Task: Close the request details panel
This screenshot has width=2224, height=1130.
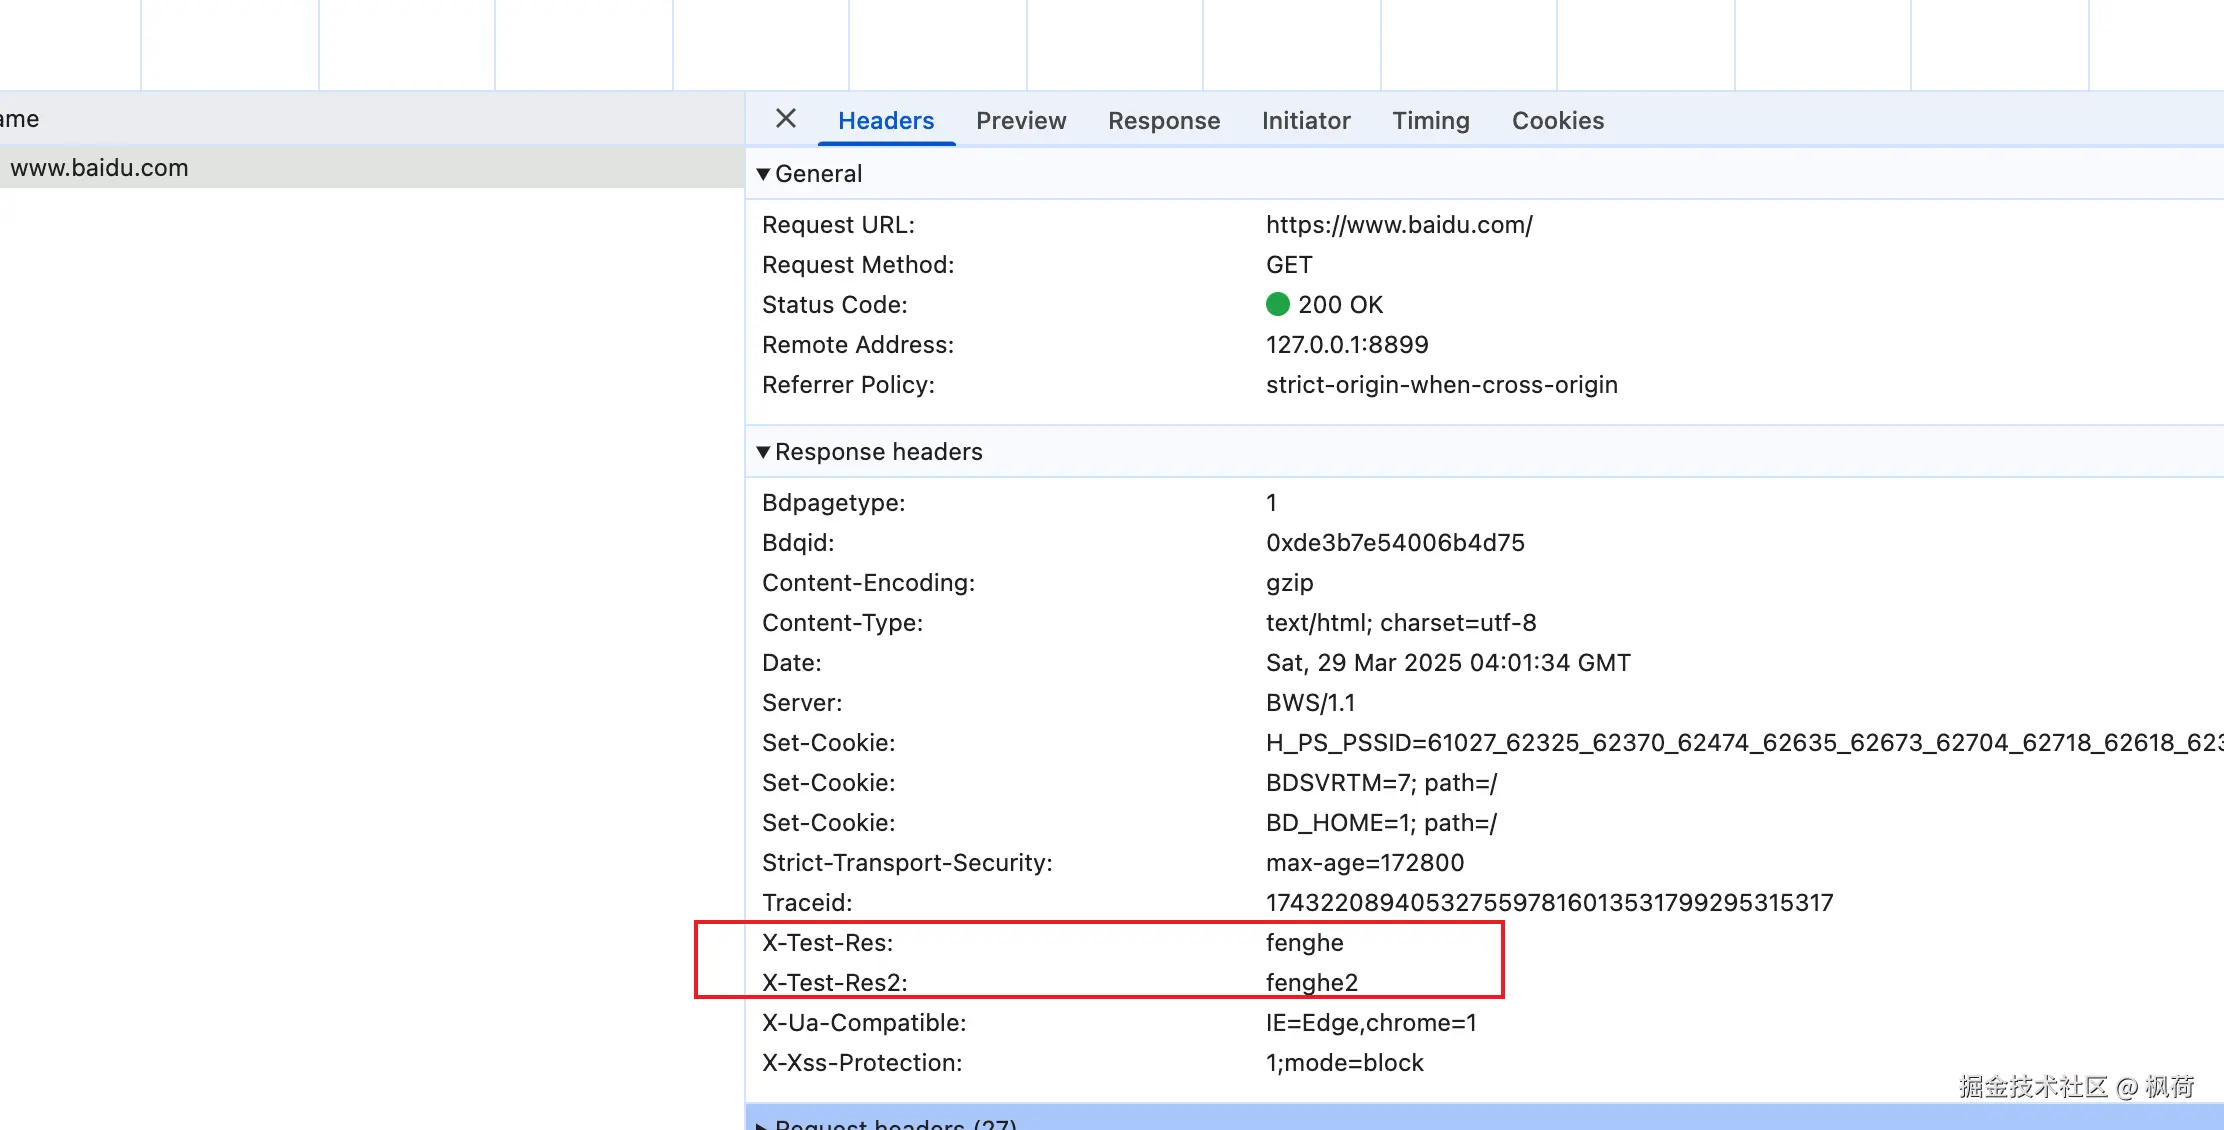Action: click(x=786, y=119)
